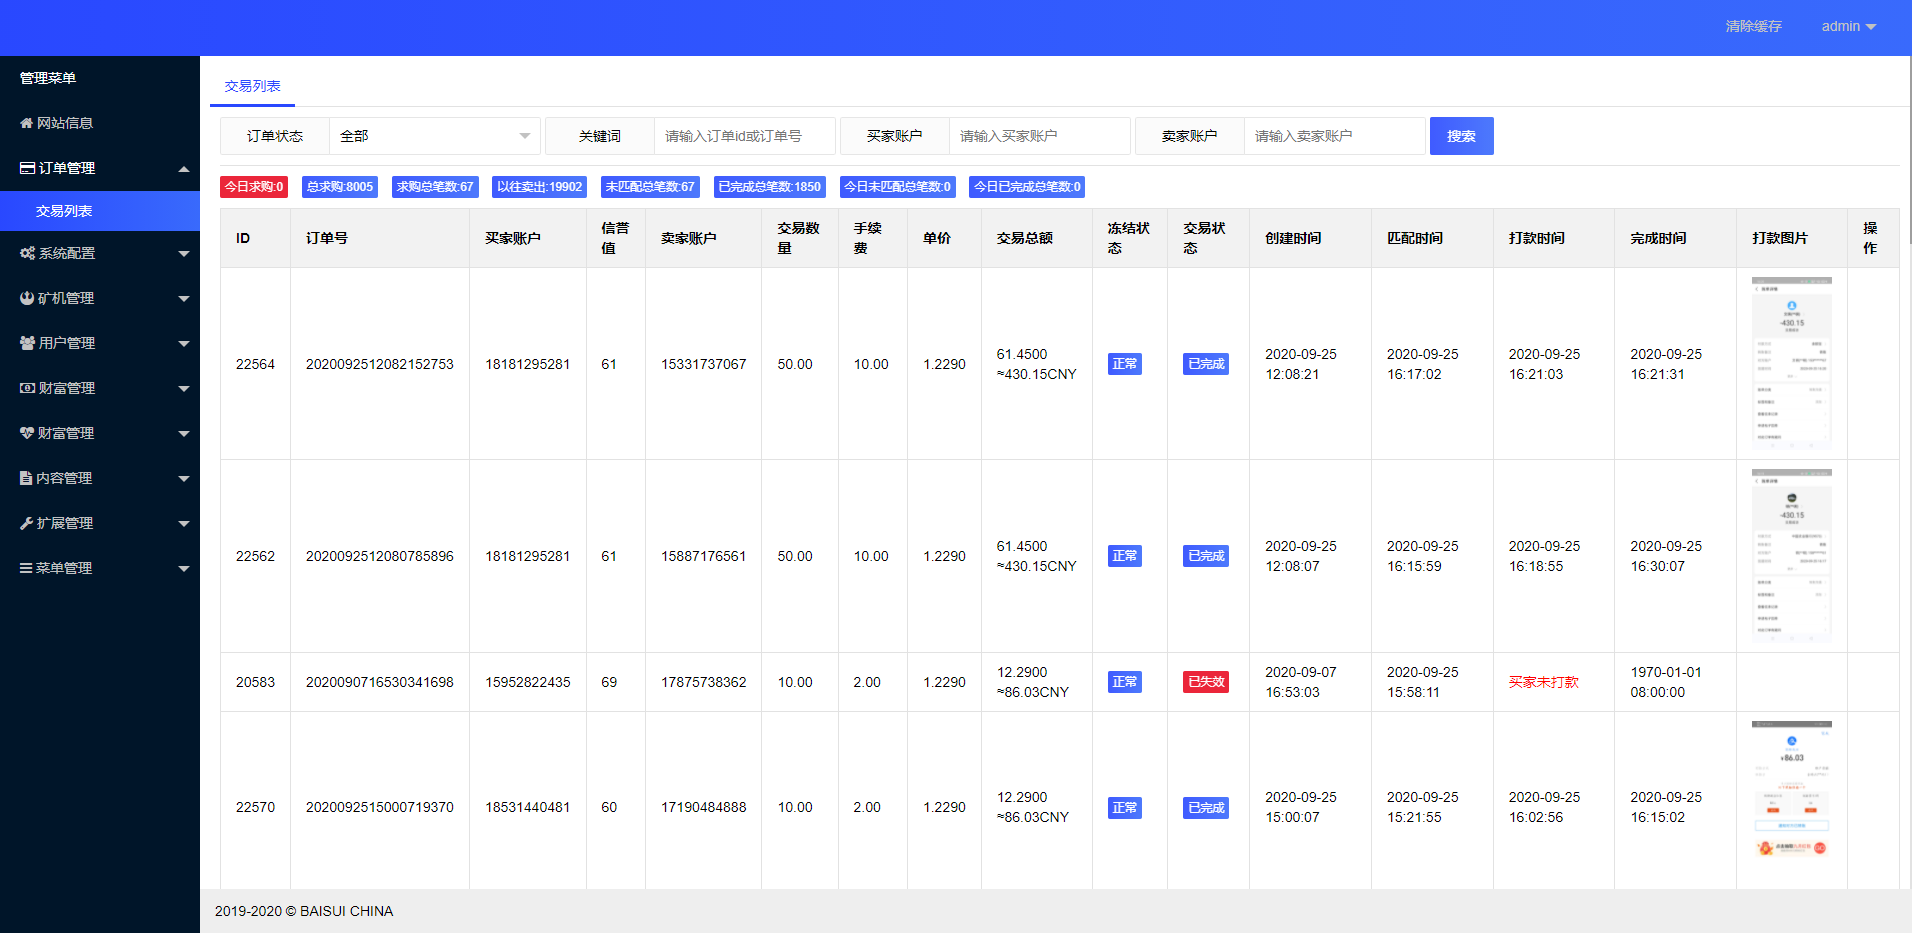The image size is (1912, 933).
Task: Select 交易列表 in the sidebar
Action: (x=64, y=211)
